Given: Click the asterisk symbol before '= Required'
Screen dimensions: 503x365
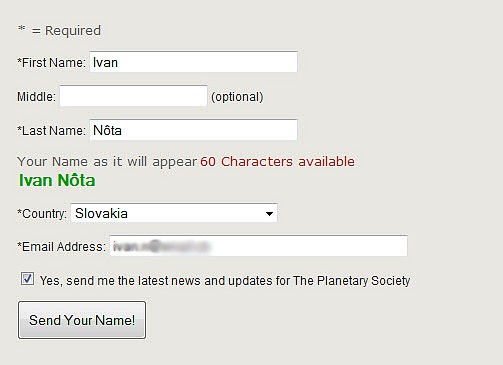Looking at the screenshot, I should [22, 28].
